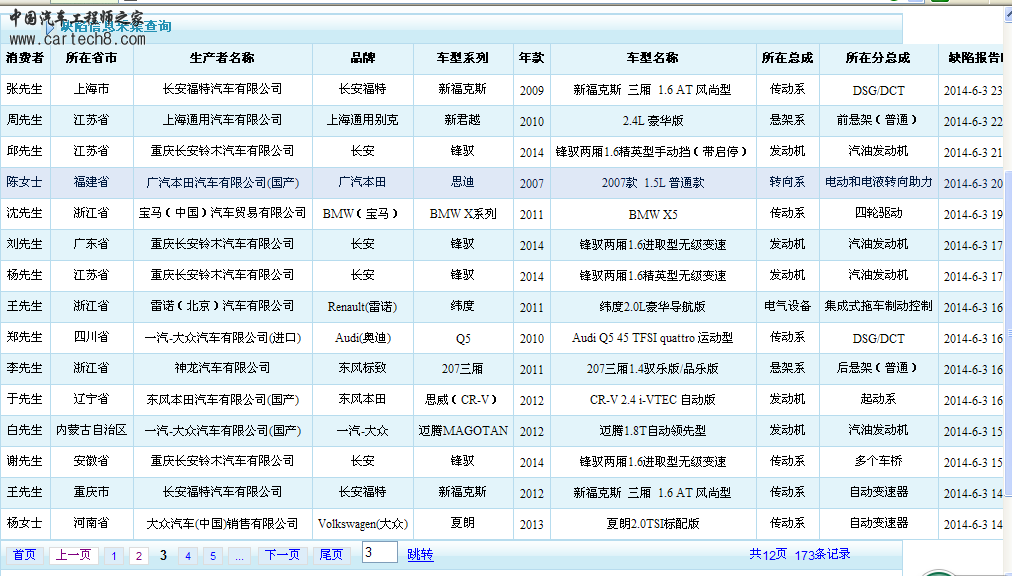The image size is (1012, 576).
Task: Select consumer 于先生 cell
Action: [25, 400]
